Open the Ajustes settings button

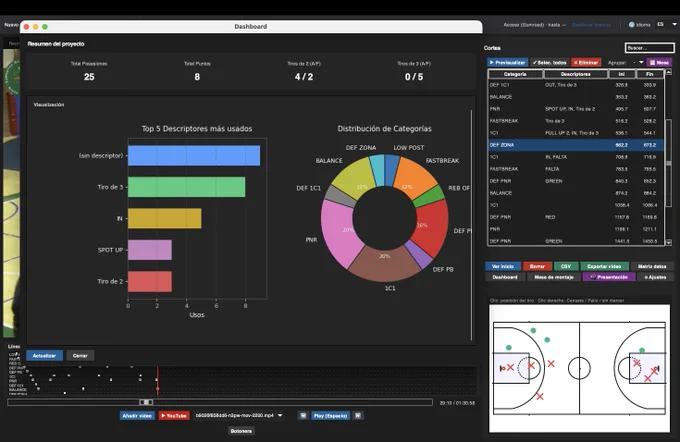pyautogui.click(x=655, y=277)
